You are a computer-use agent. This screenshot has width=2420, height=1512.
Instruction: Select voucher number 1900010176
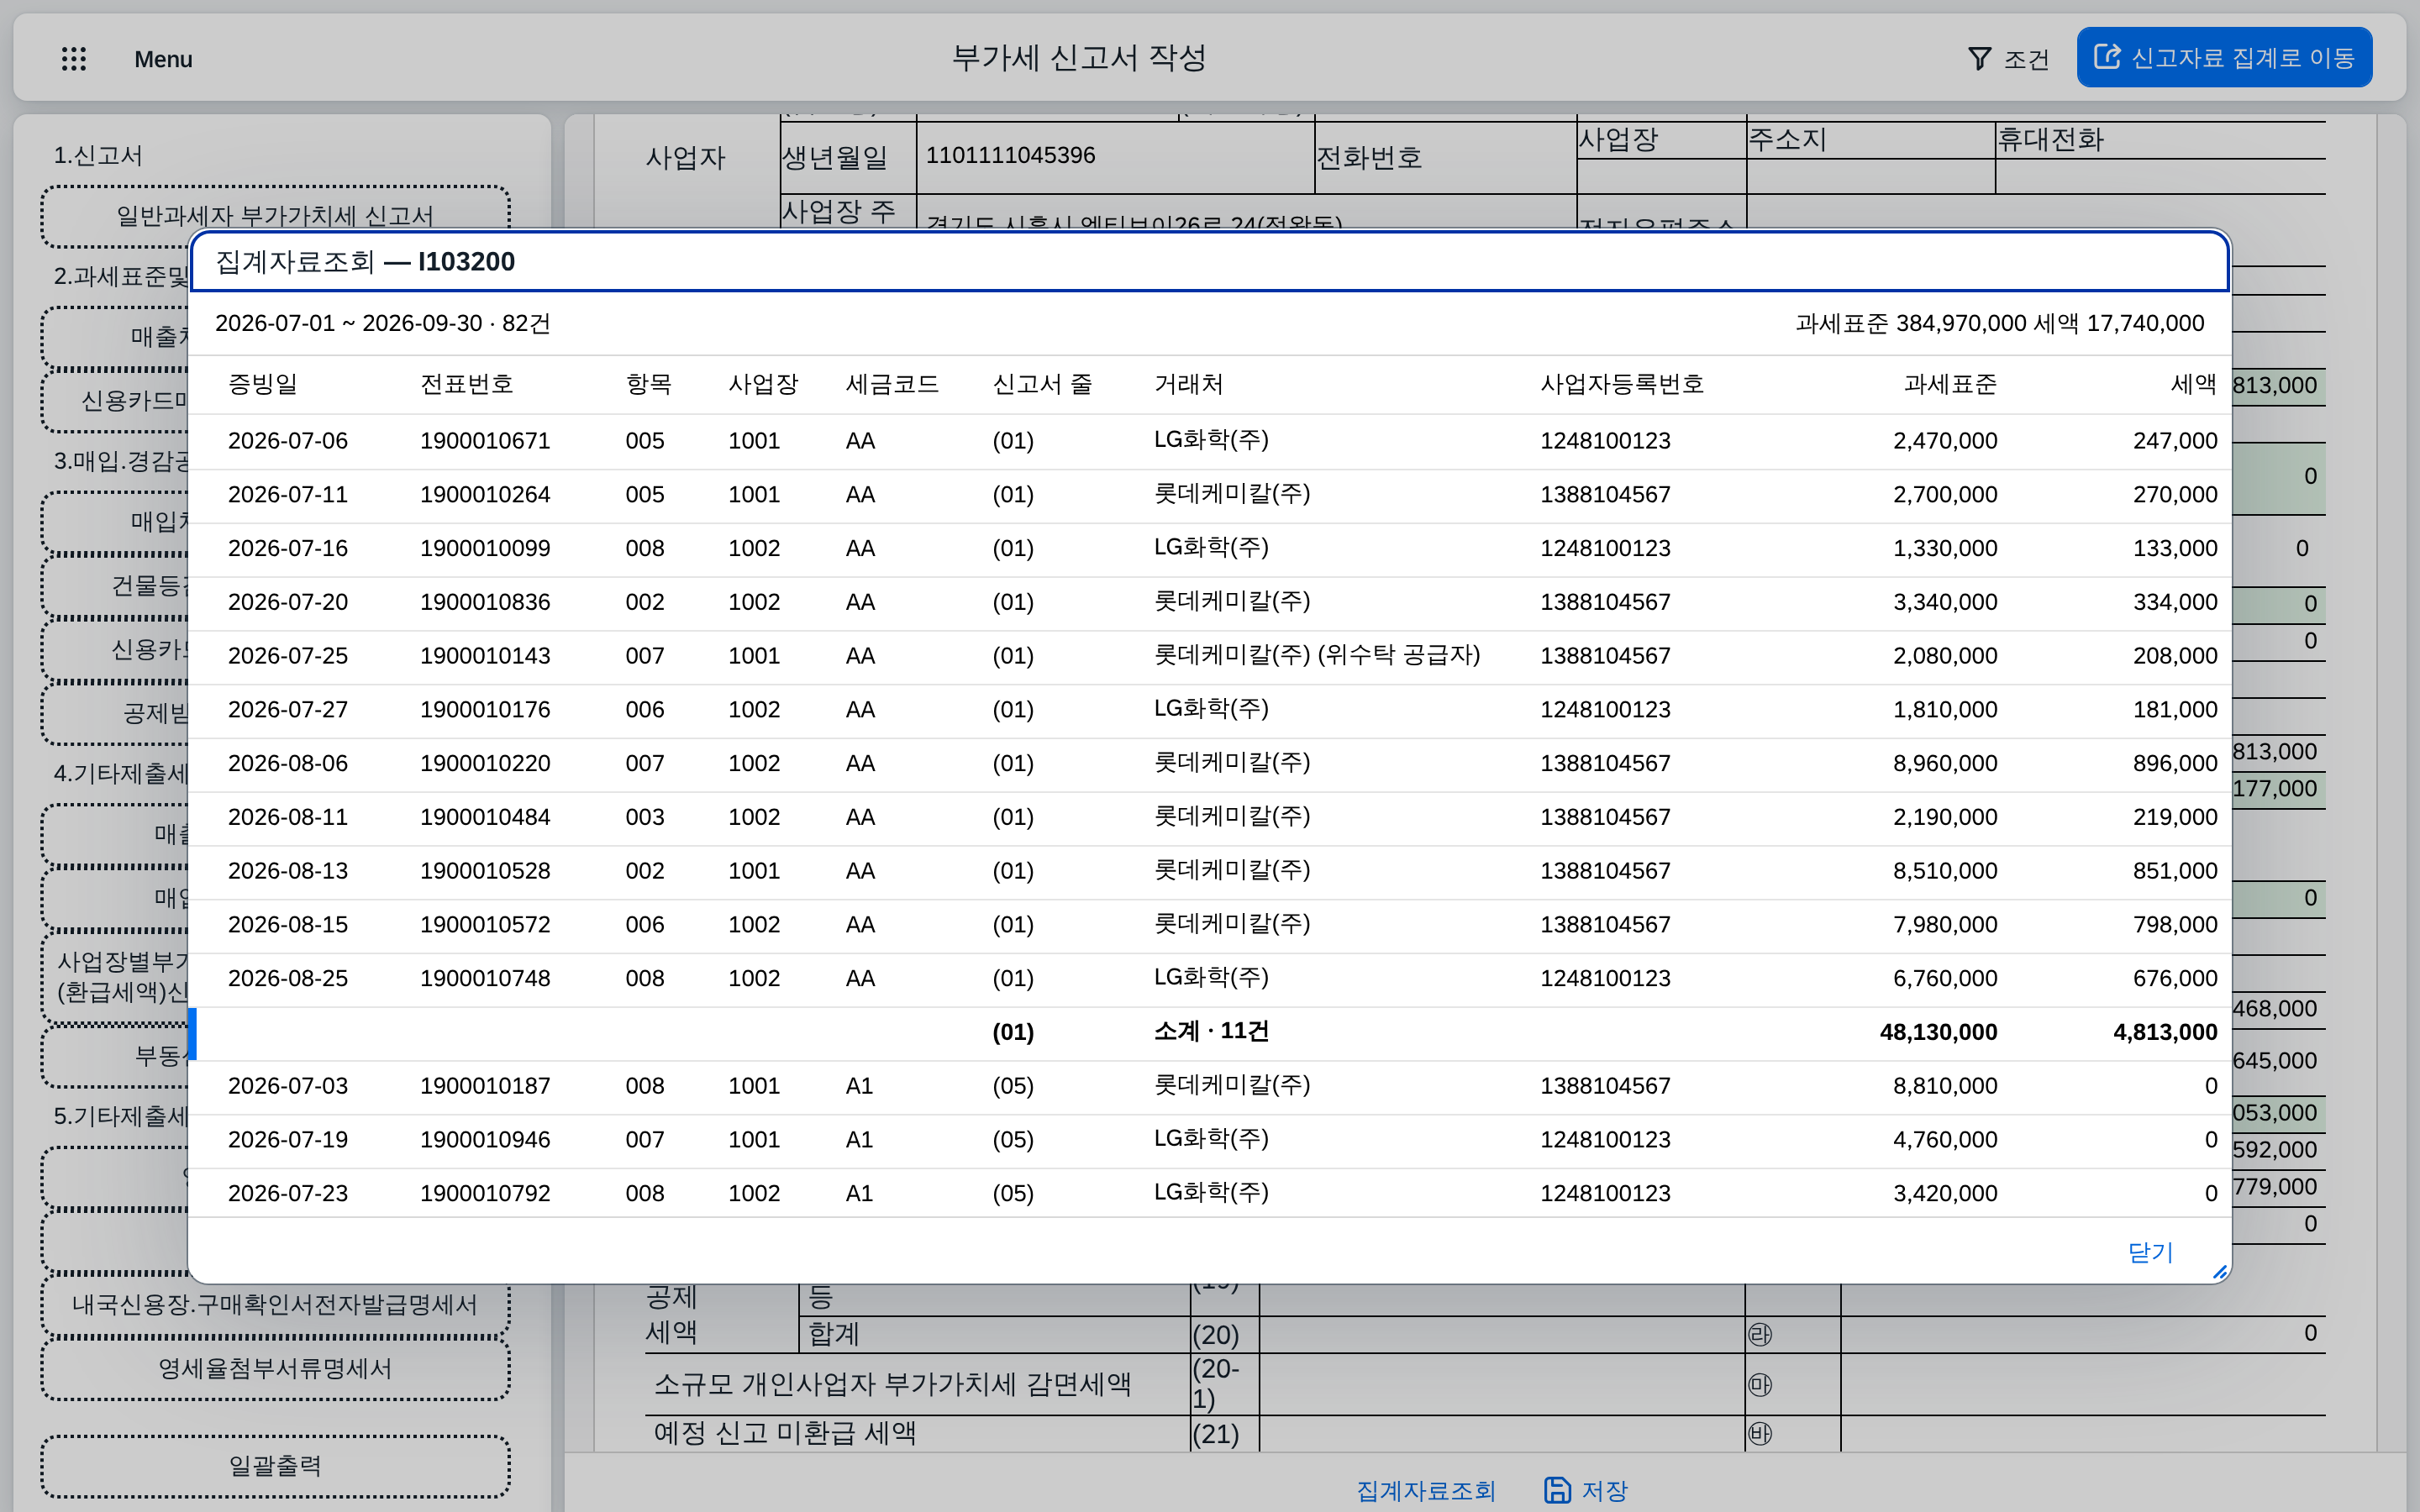pos(485,710)
